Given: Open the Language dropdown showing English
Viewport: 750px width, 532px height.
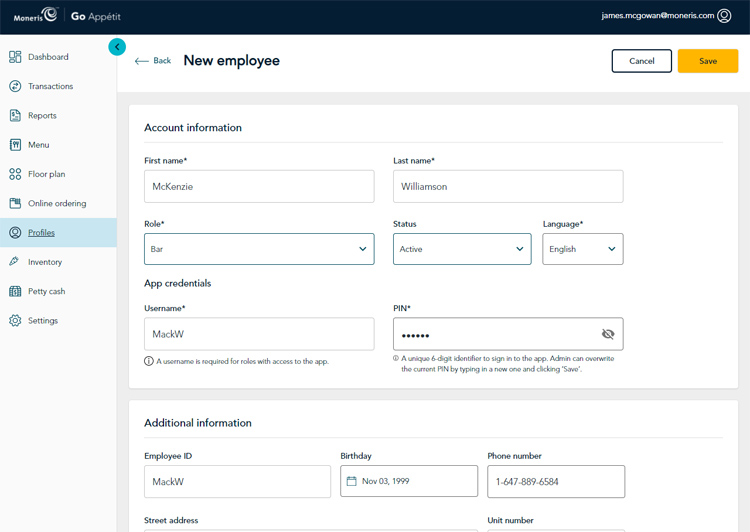Looking at the screenshot, I should pyautogui.click(x=583, y=249).
